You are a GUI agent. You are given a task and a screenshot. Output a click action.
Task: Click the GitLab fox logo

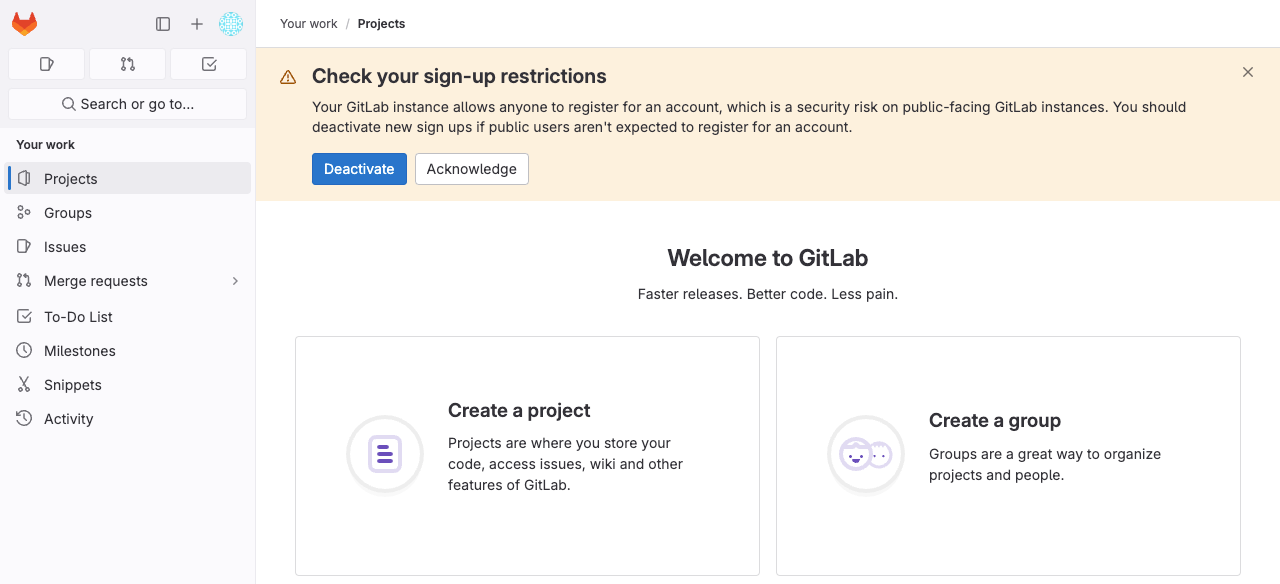(24, 24)
